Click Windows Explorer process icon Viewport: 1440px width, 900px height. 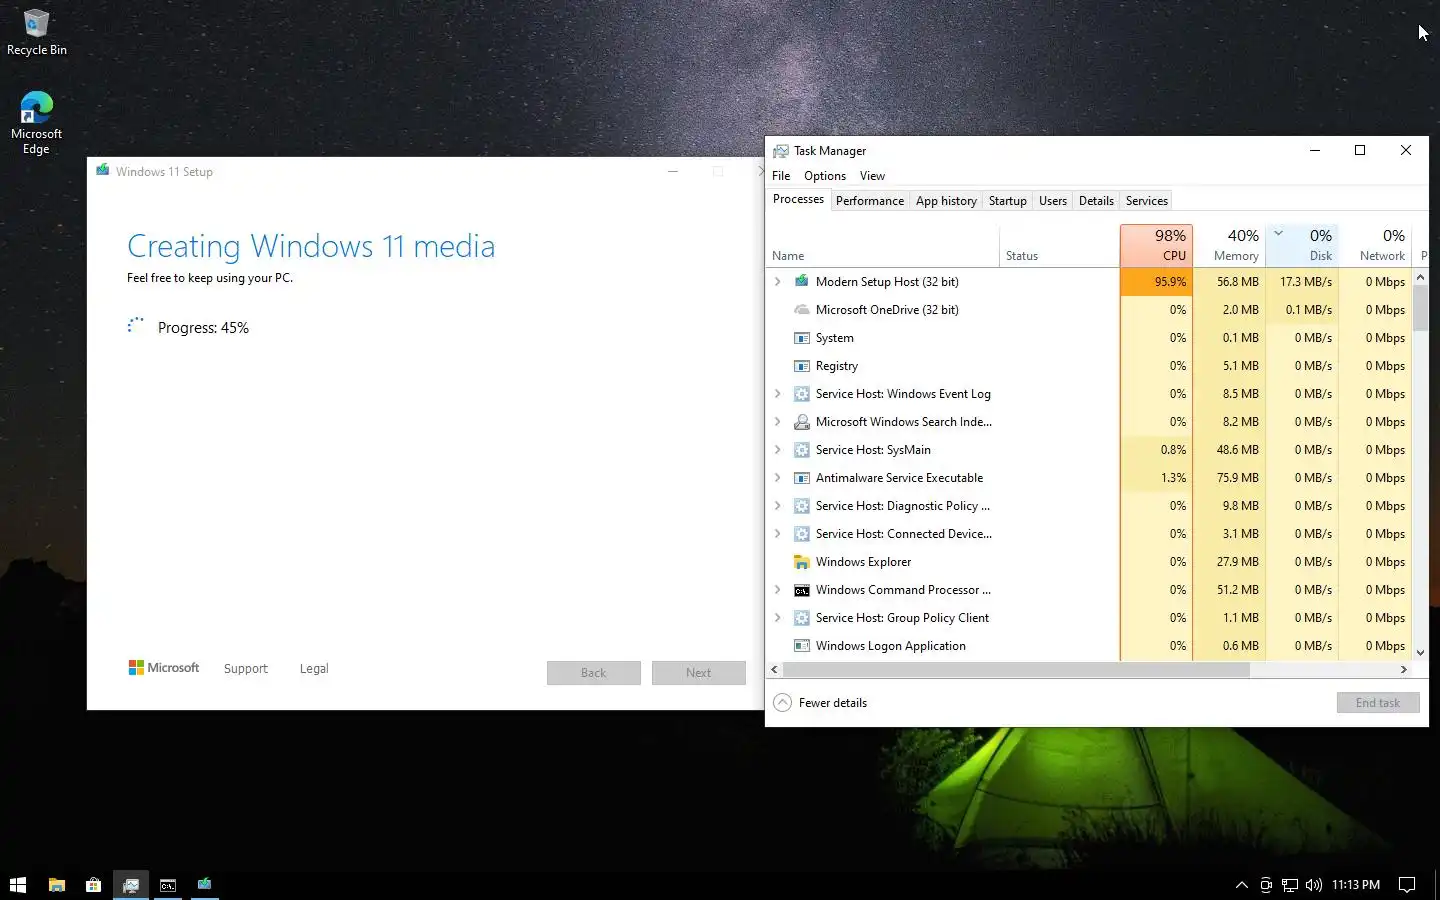click(802, 562)
